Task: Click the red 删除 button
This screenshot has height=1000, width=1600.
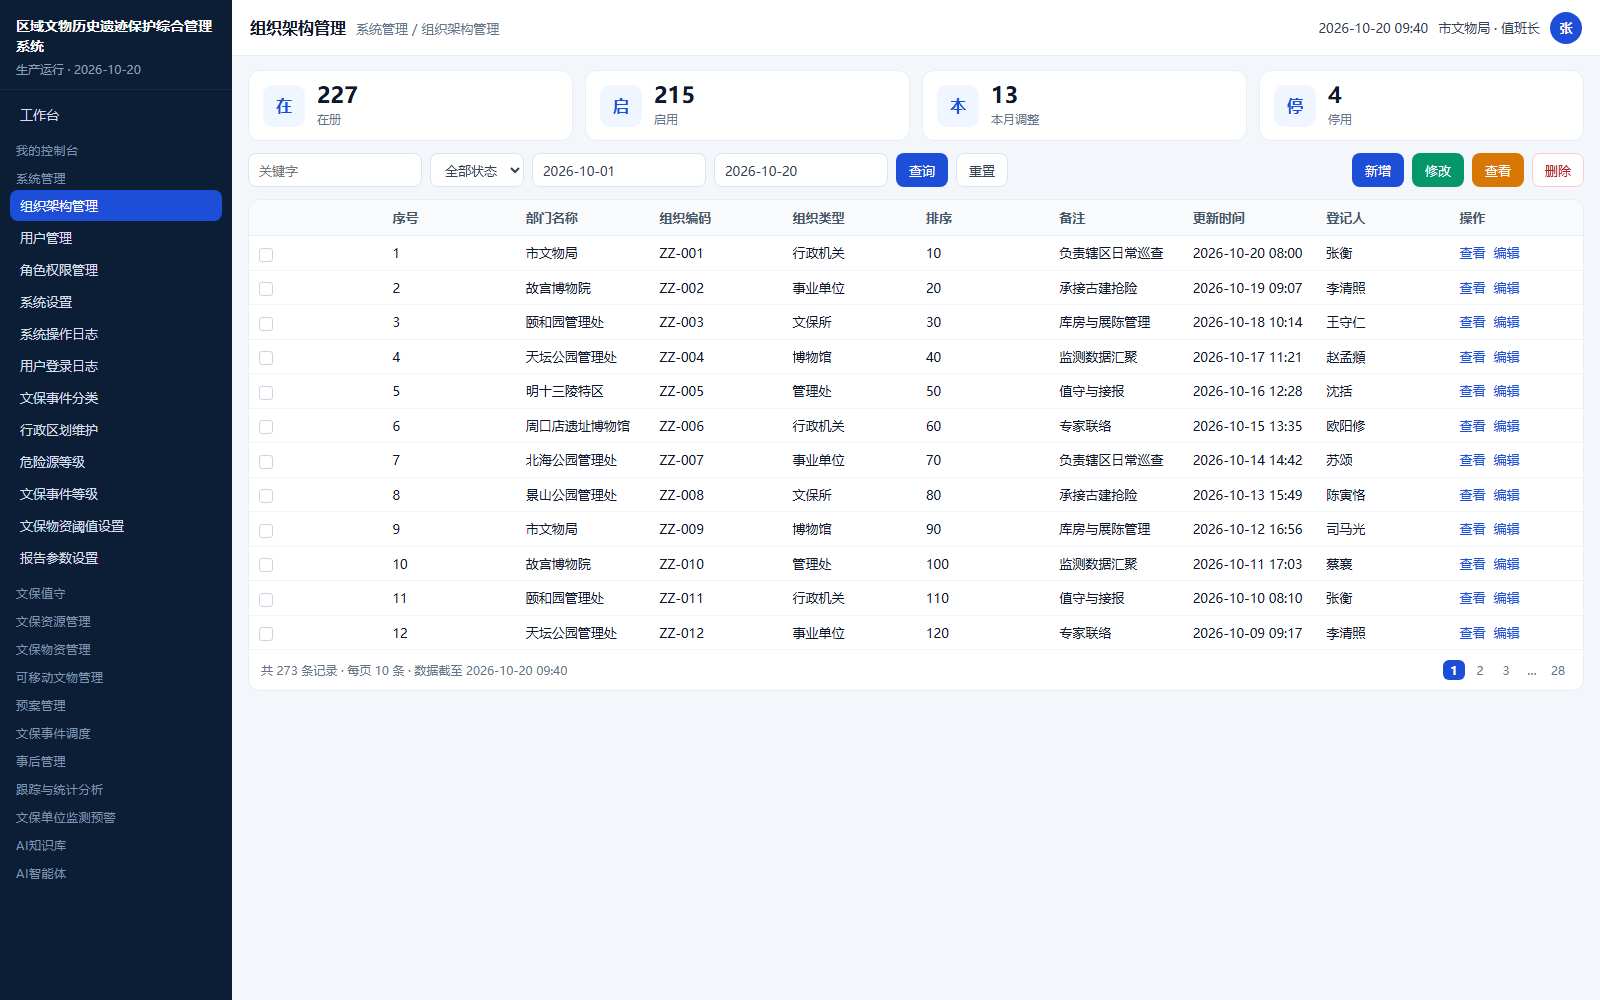Action: [1558, 170]
